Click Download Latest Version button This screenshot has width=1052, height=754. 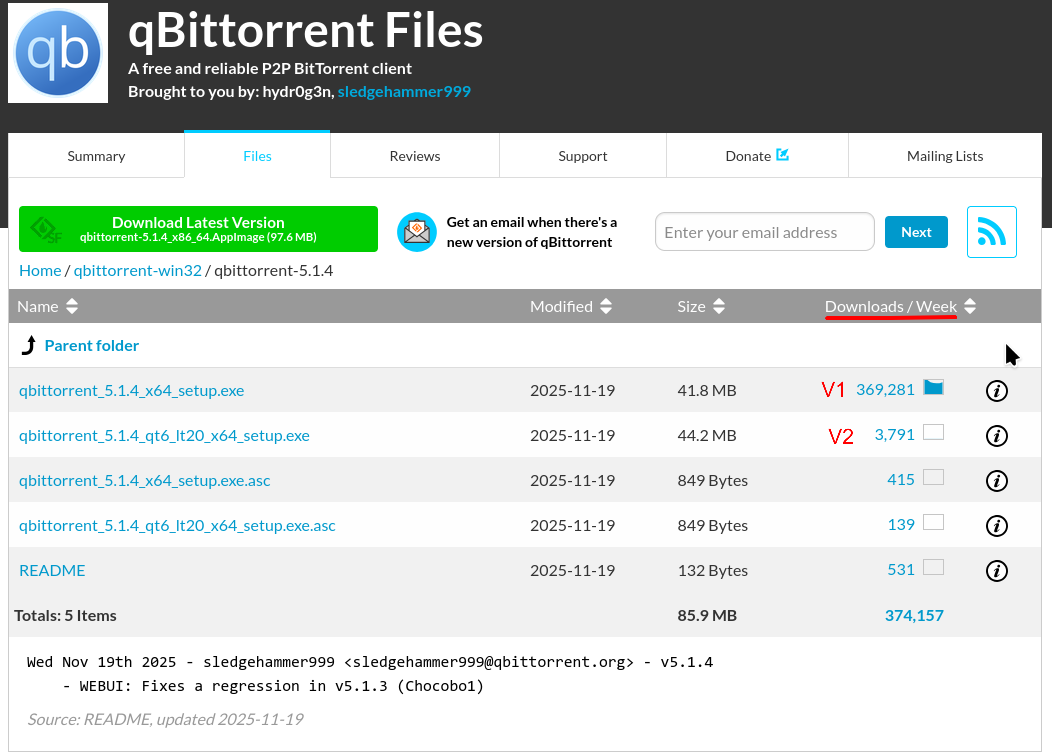[x=198, y=229]
